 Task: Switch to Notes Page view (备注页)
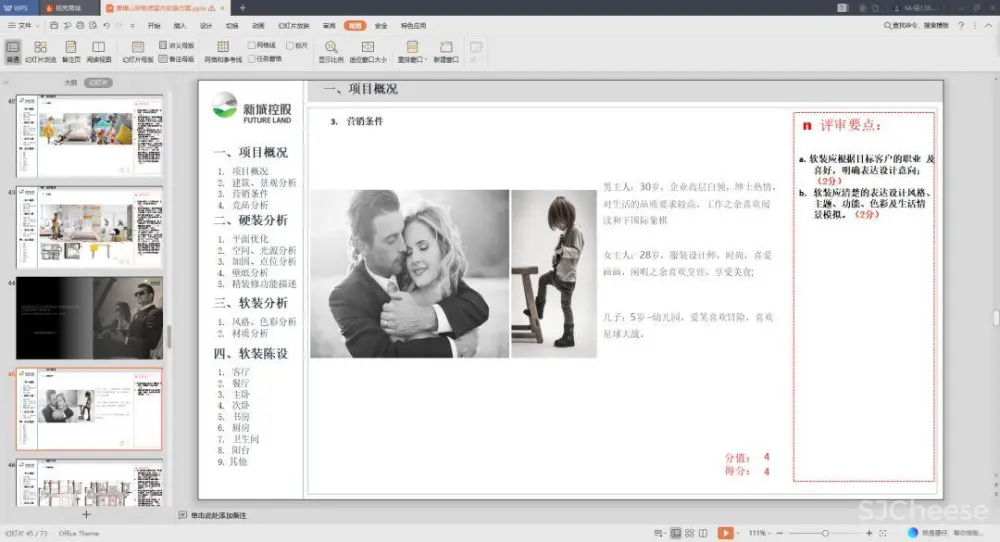click(71, 51)
